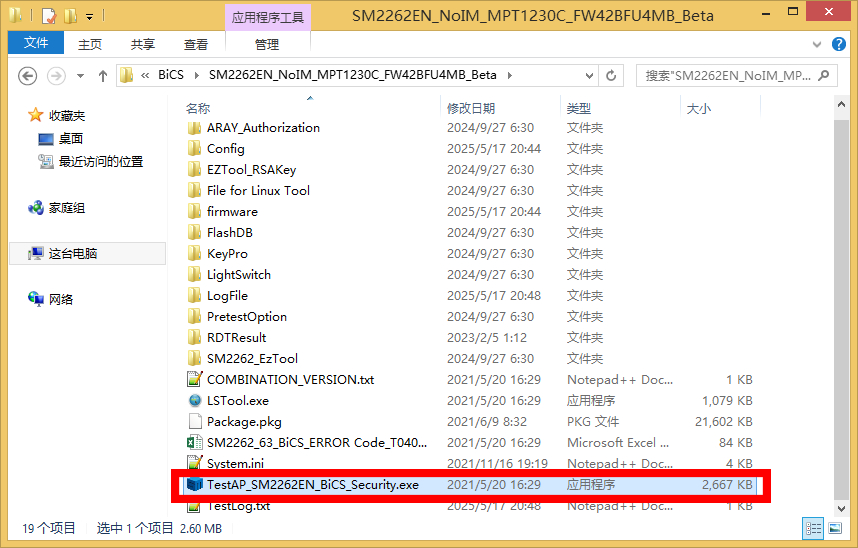Select the TestAP_SM2262EN_BiCS_Security.exe icon

pyautogui.click(x=195, y=485)
